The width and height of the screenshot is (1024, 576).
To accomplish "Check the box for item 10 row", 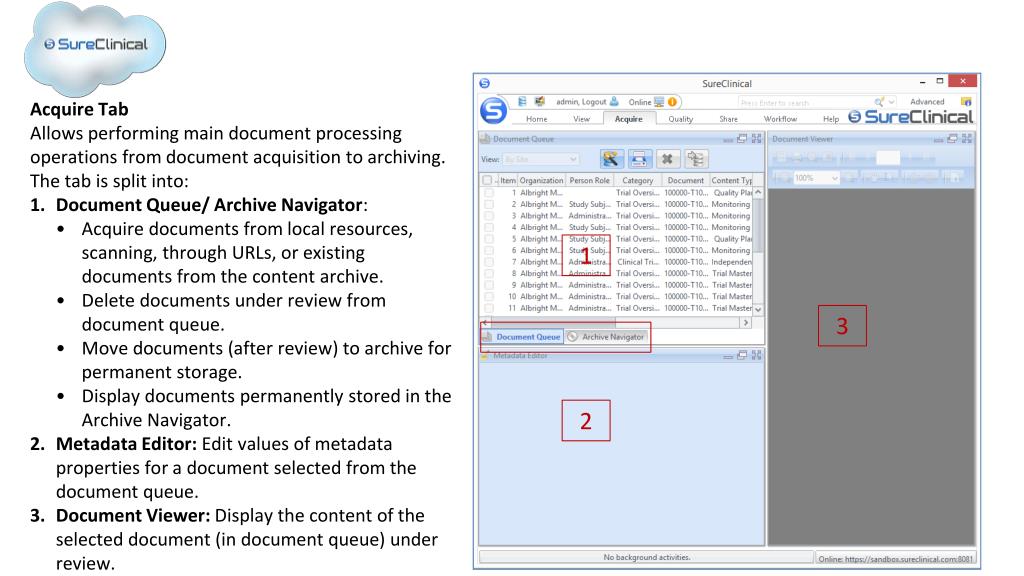I will [488, 296].
